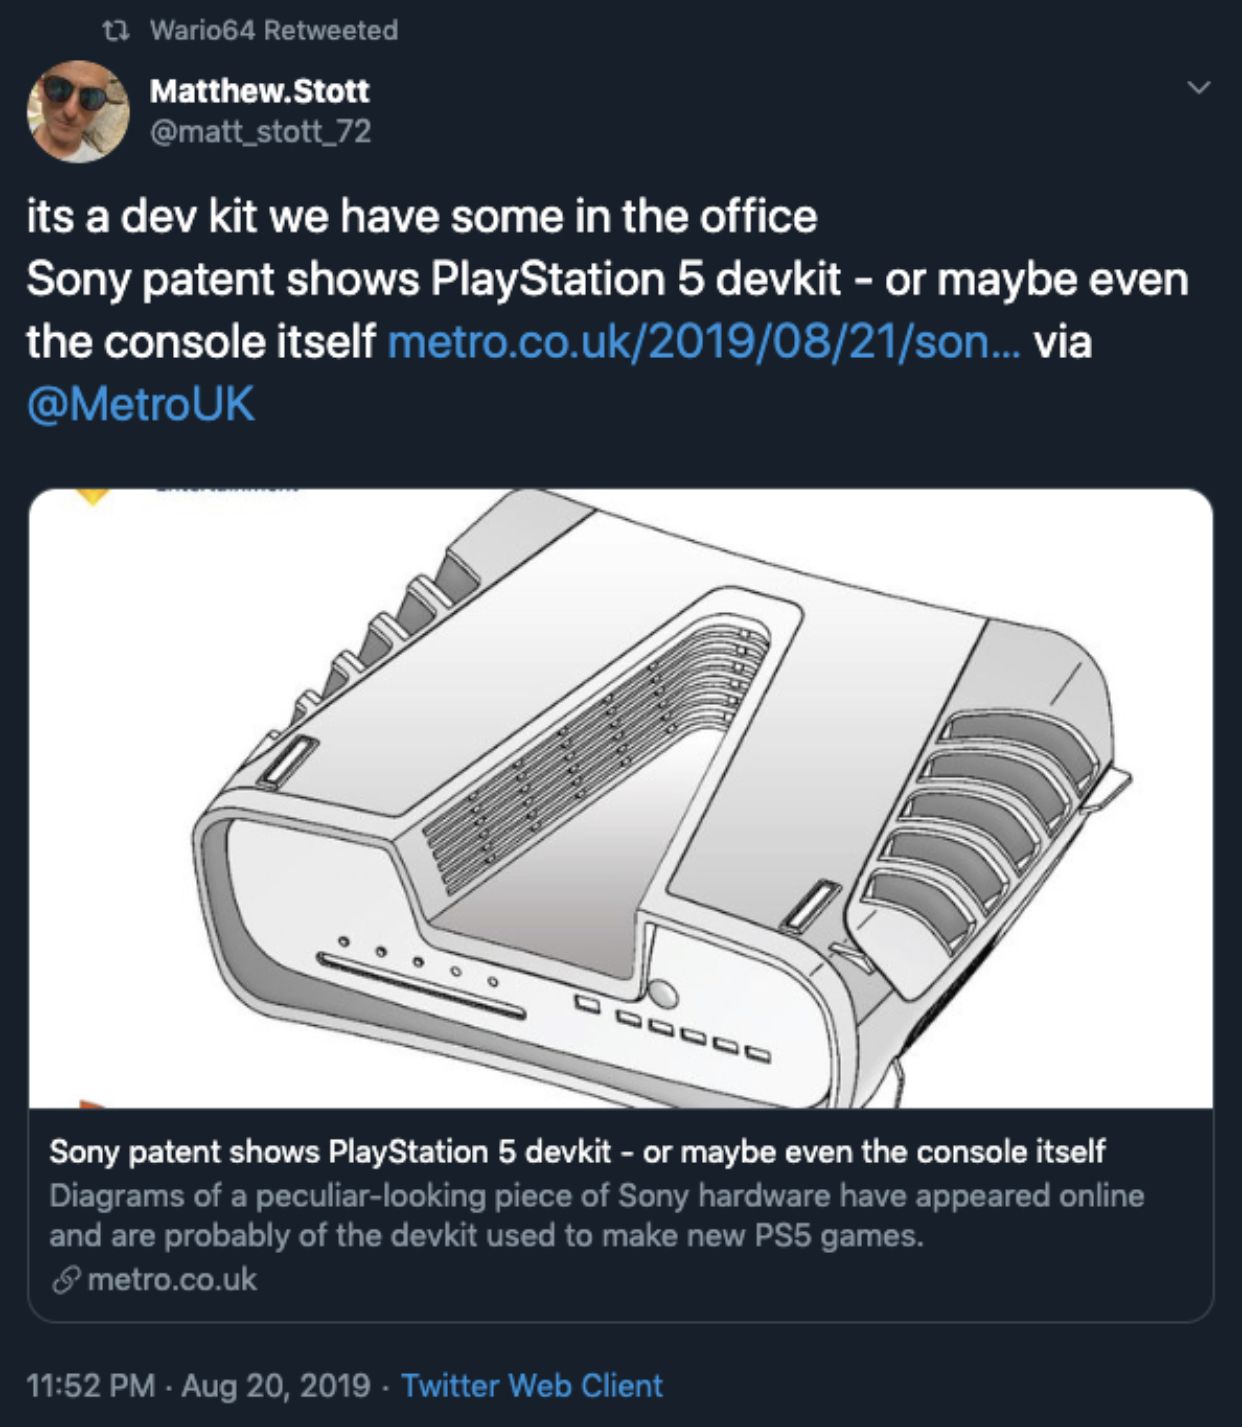This screenshot has width=1242, height=1427.
Task: Open the PS5 devkit article card headline
Action: [x=577, y=1153]
